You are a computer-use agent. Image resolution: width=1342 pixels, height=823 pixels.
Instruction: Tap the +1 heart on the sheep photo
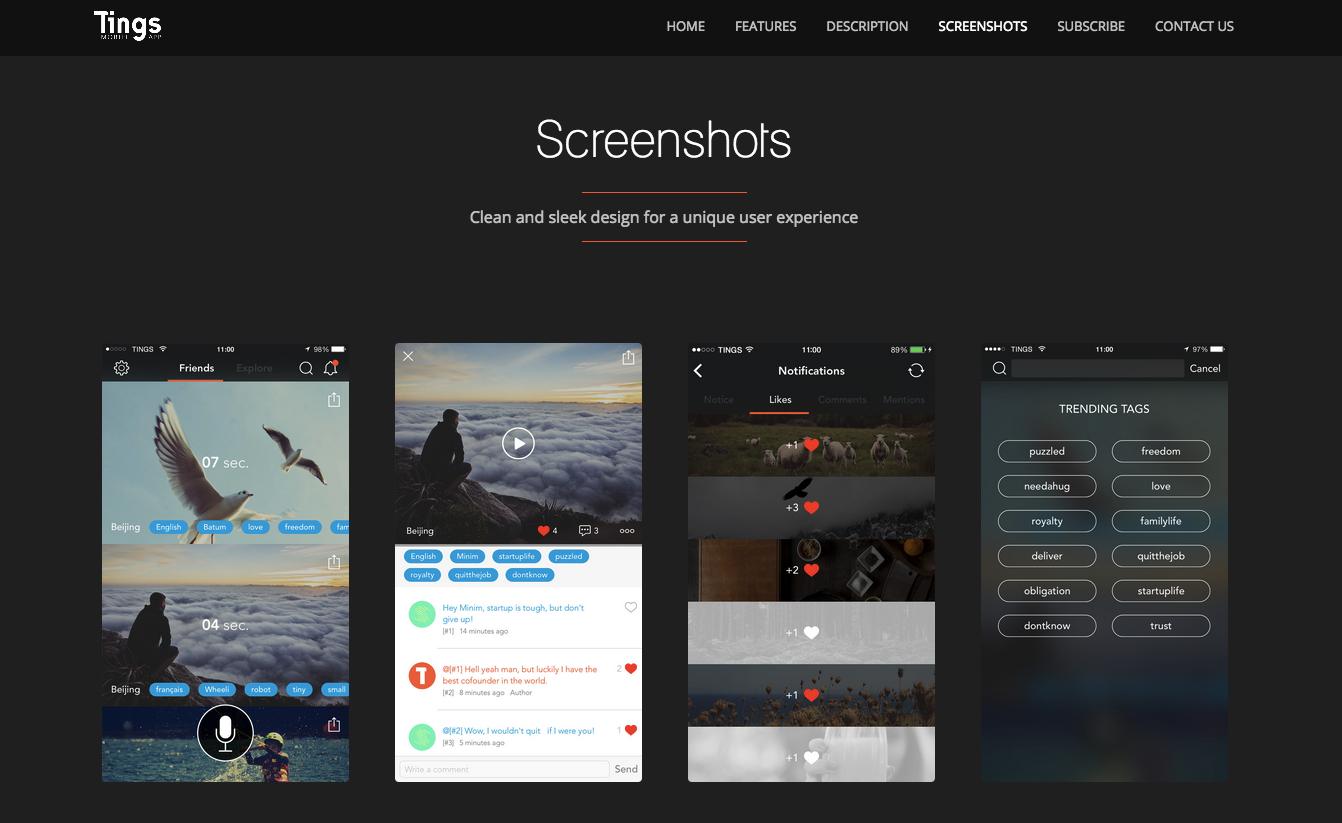[811, 445]
